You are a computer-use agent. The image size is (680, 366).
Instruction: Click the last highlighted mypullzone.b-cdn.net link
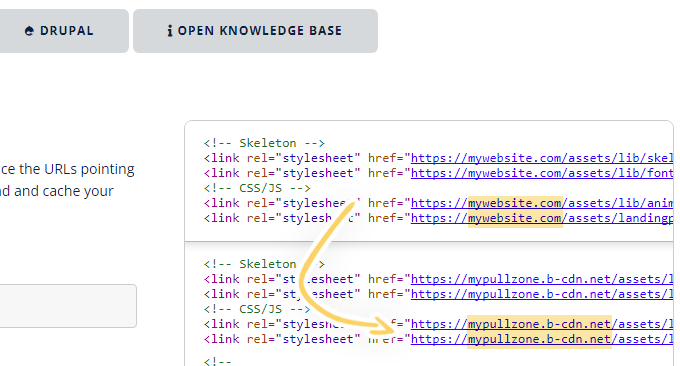click(542, 339)
